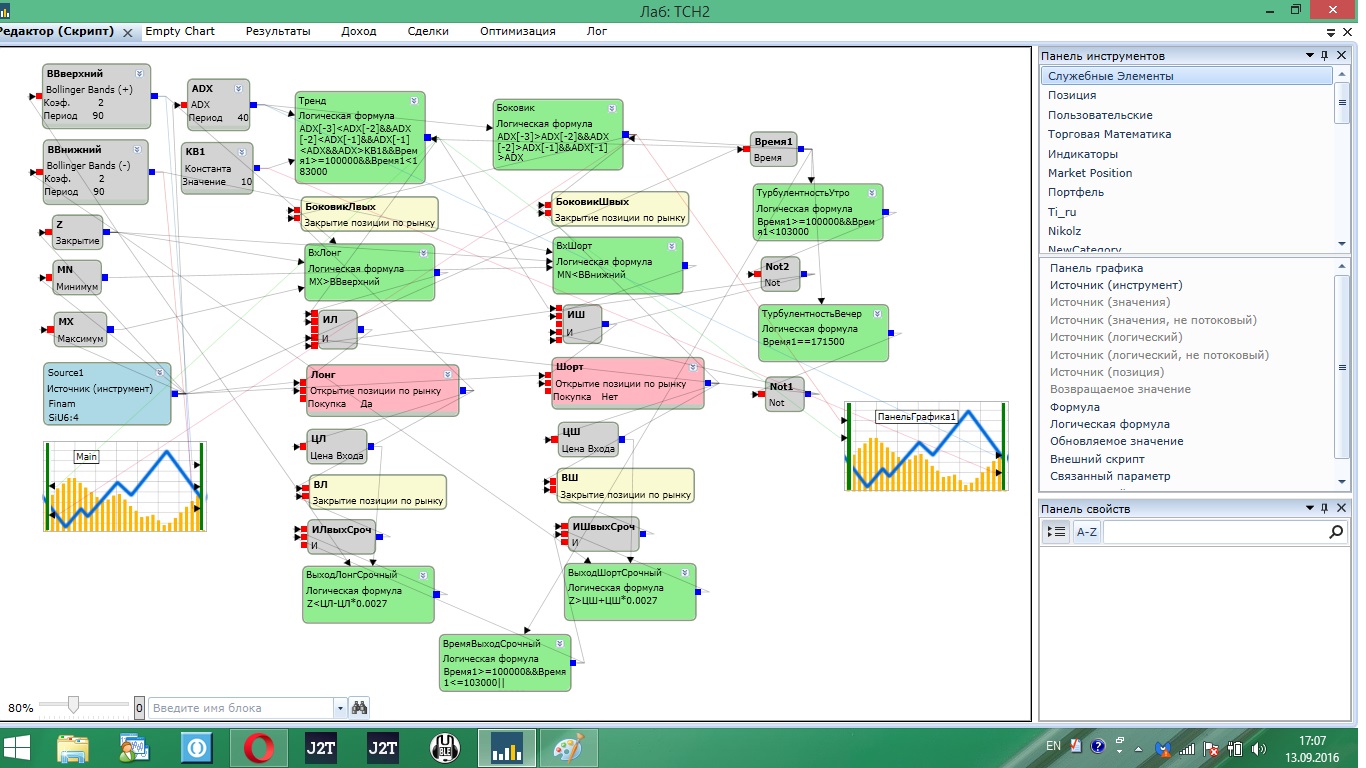The image size is (1366, 768).
Task: Open the document tabs list dropdown
Action: [x=1331, y=33]
